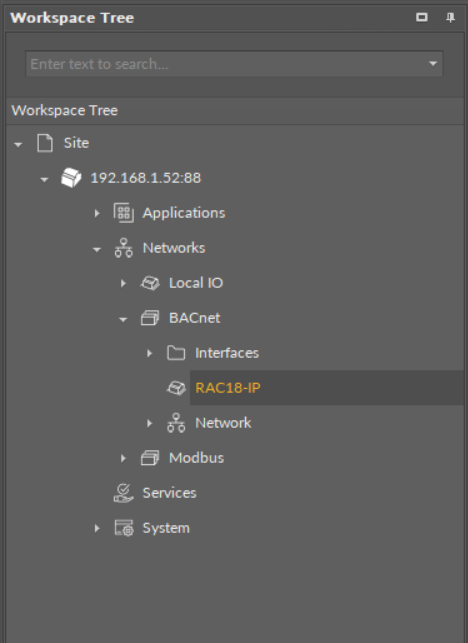
Task: Click the Local IO device icon
Action: pyautogui.click(x=150, y=283)
